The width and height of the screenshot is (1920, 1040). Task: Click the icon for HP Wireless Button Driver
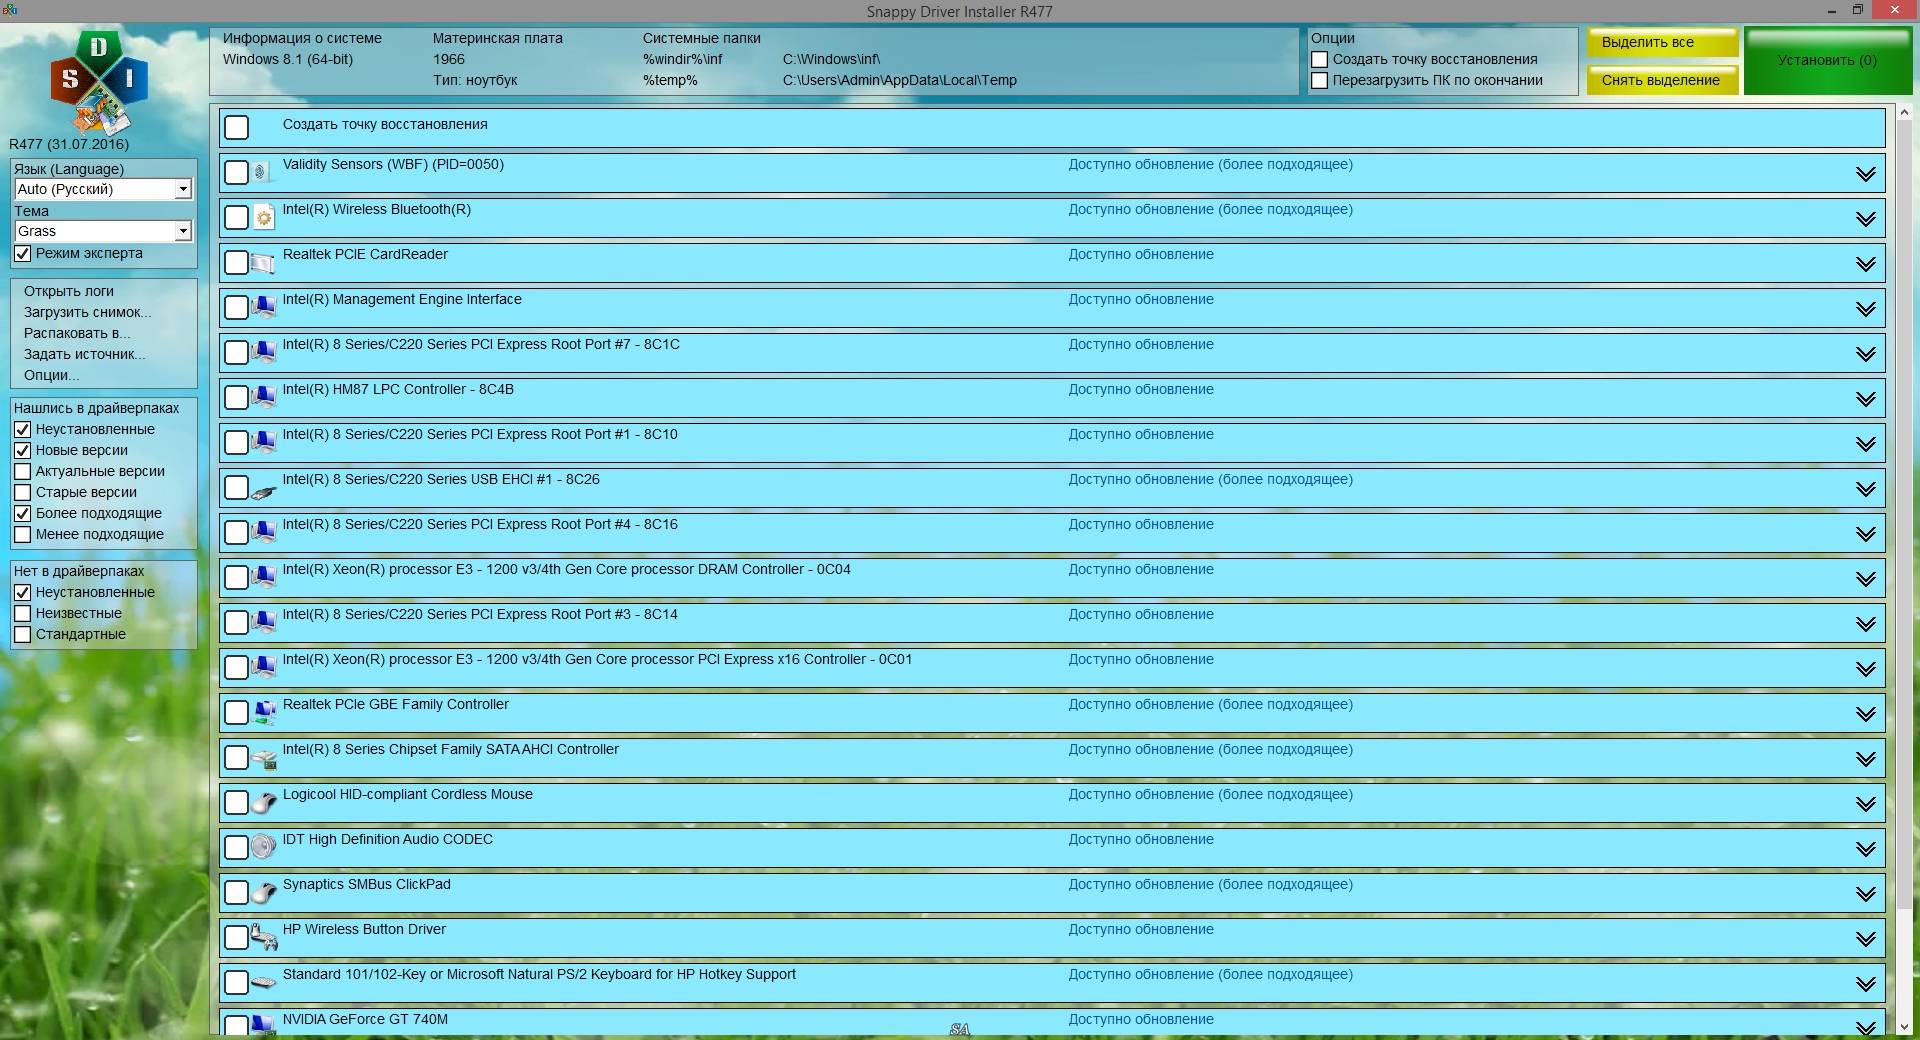click(263, 937)
